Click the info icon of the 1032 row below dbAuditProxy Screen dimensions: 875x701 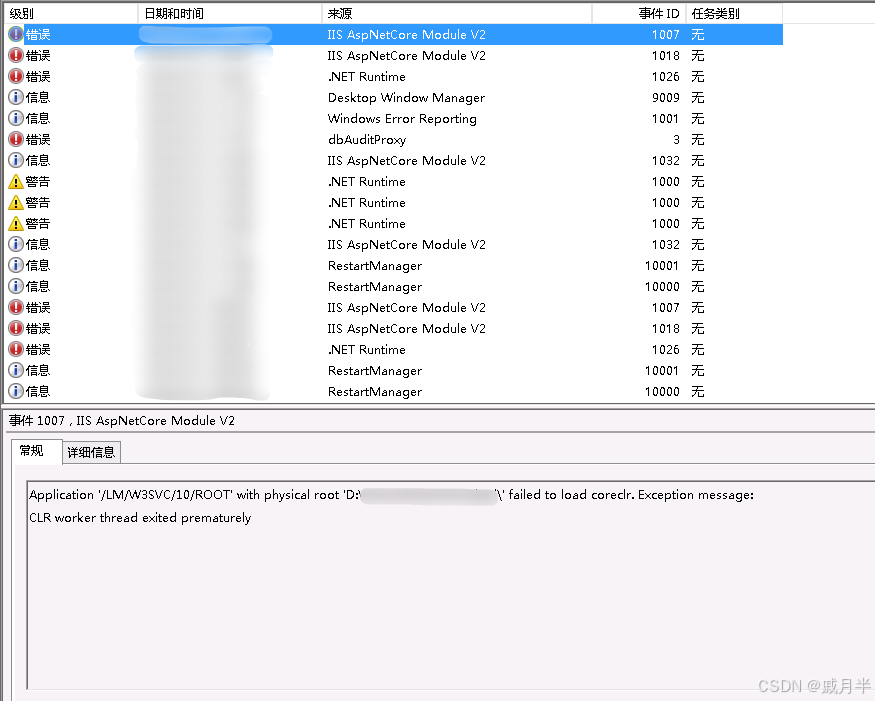16,161
